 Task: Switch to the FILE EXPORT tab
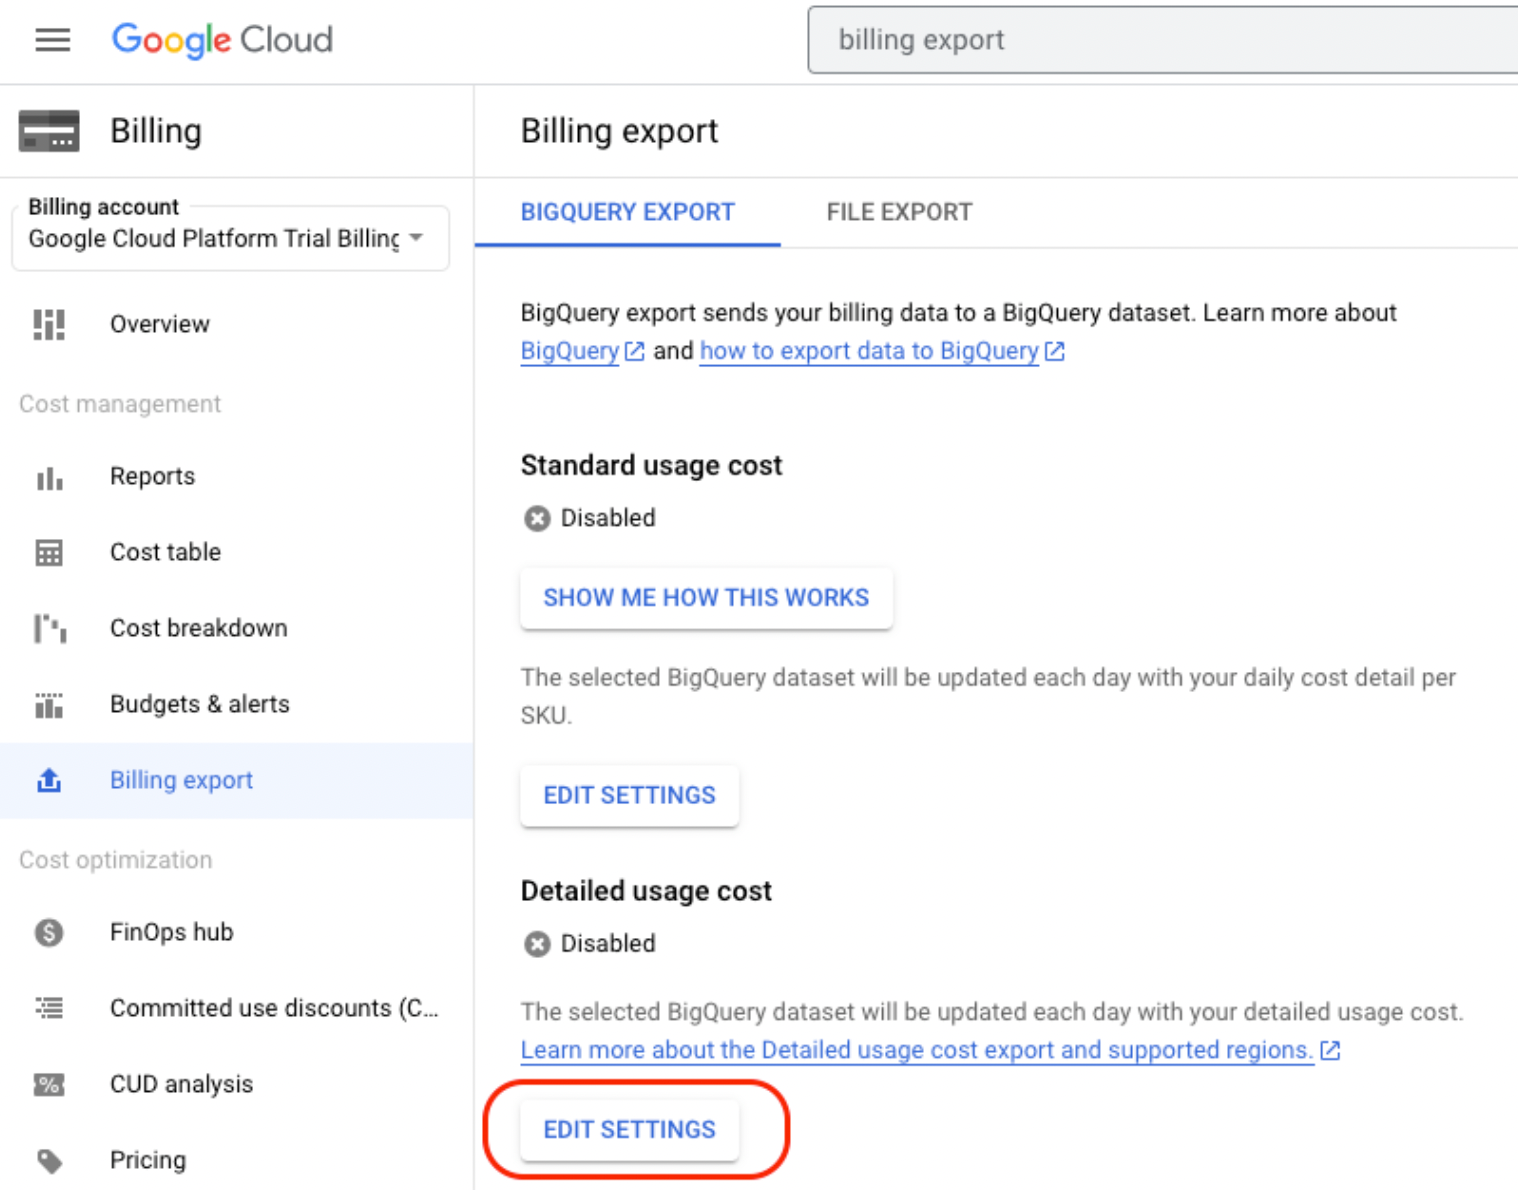pyautogui.click(x=897, y=212)
